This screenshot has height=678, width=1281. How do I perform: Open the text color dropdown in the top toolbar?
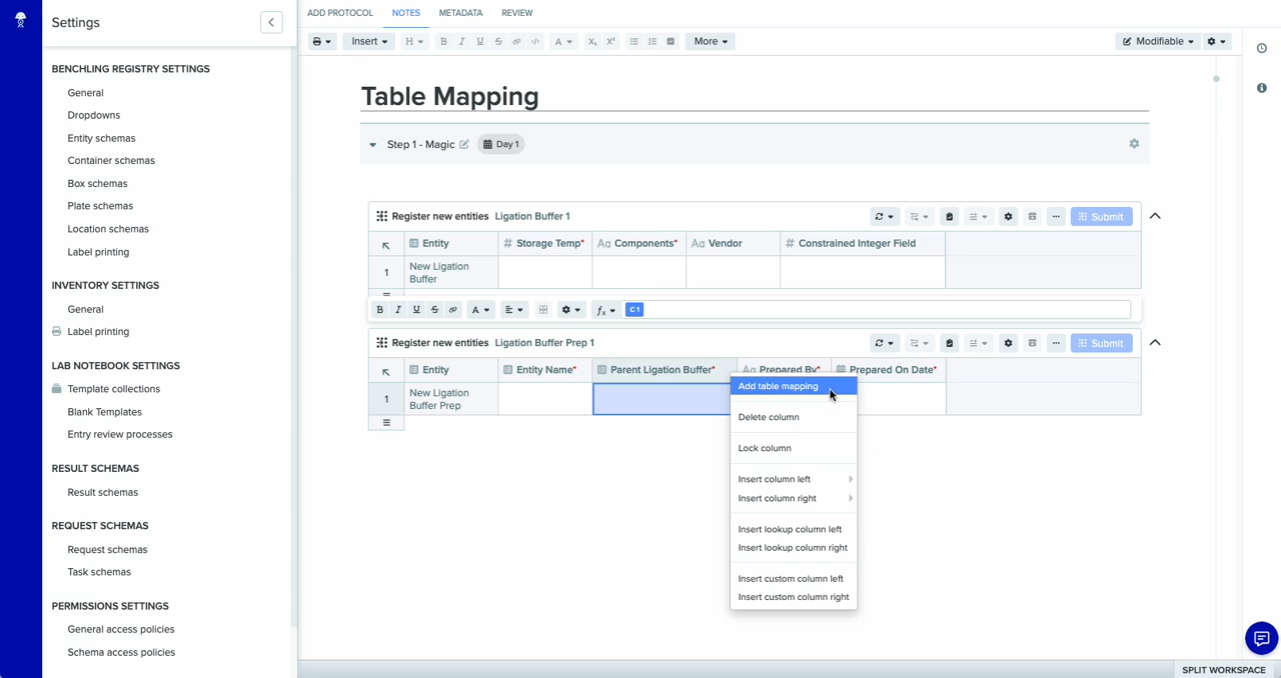tap(563, 42)
